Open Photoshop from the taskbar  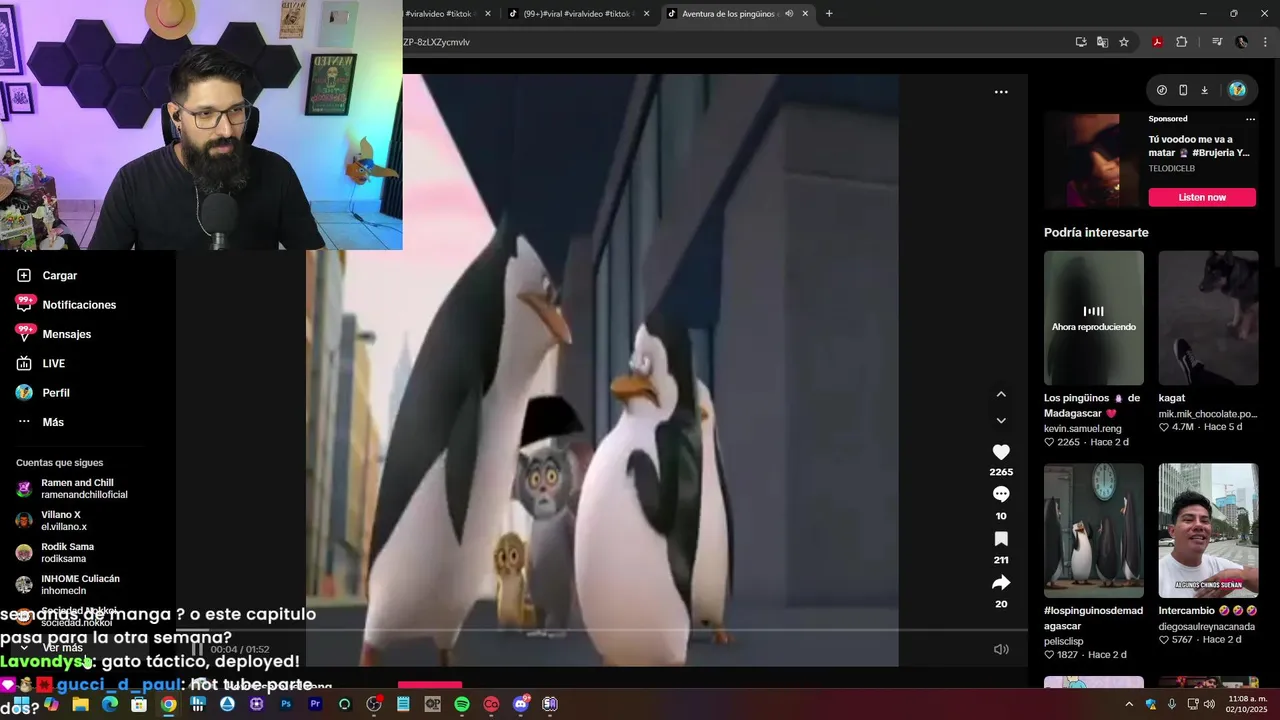(286, 704)
